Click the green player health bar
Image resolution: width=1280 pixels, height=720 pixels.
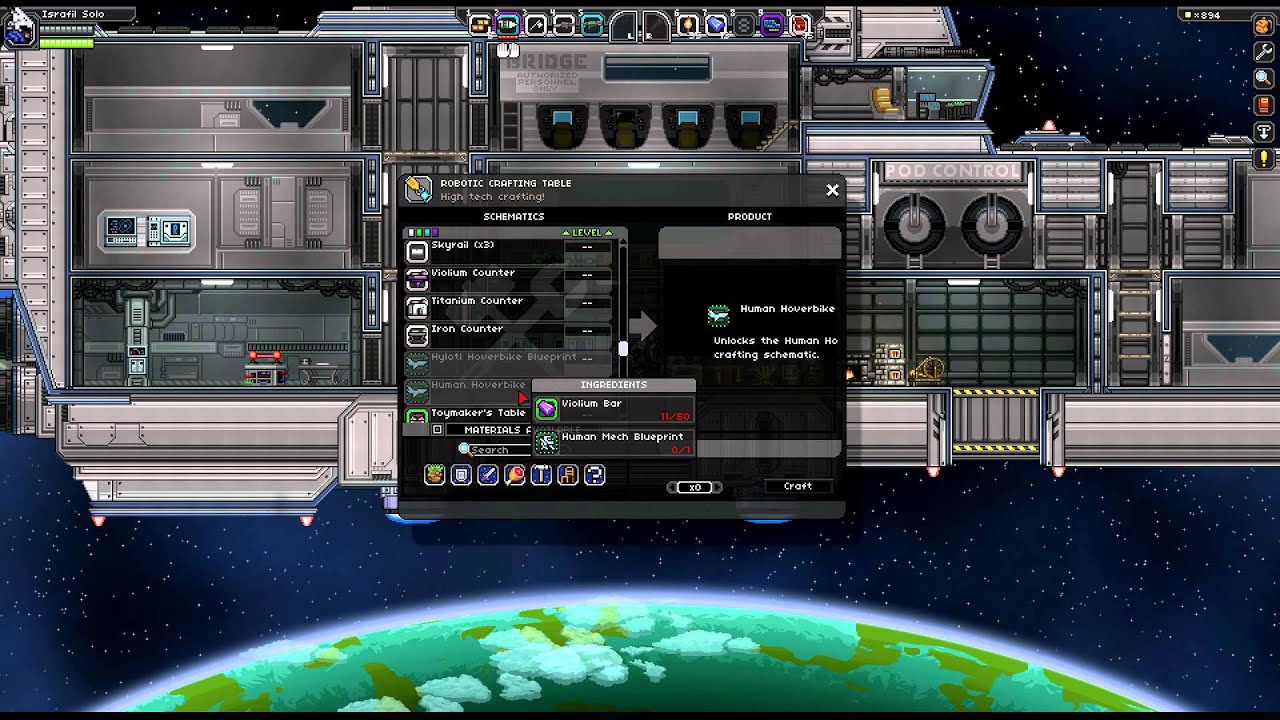pyautogui.click(x=66, y=43)
